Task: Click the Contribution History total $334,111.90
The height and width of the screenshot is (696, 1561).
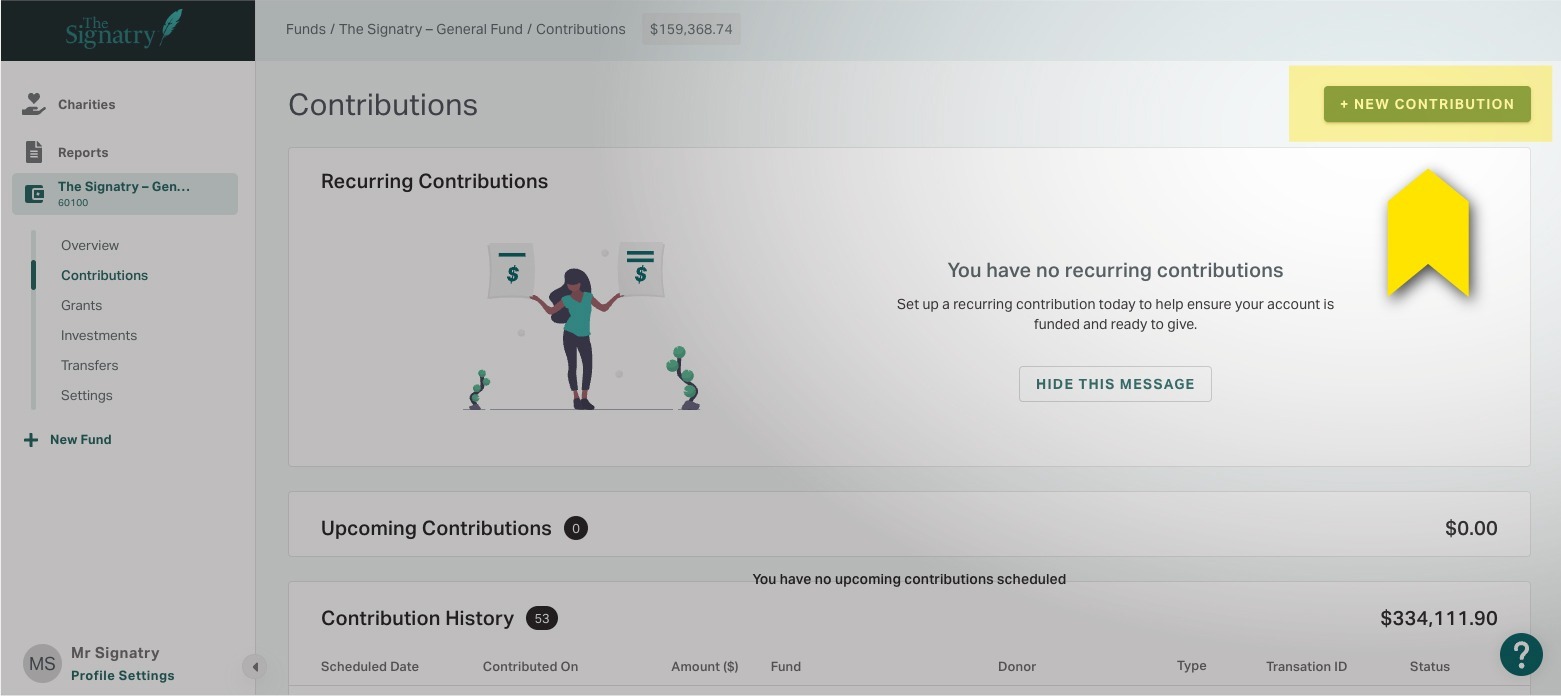Action: click(1439, 619)
